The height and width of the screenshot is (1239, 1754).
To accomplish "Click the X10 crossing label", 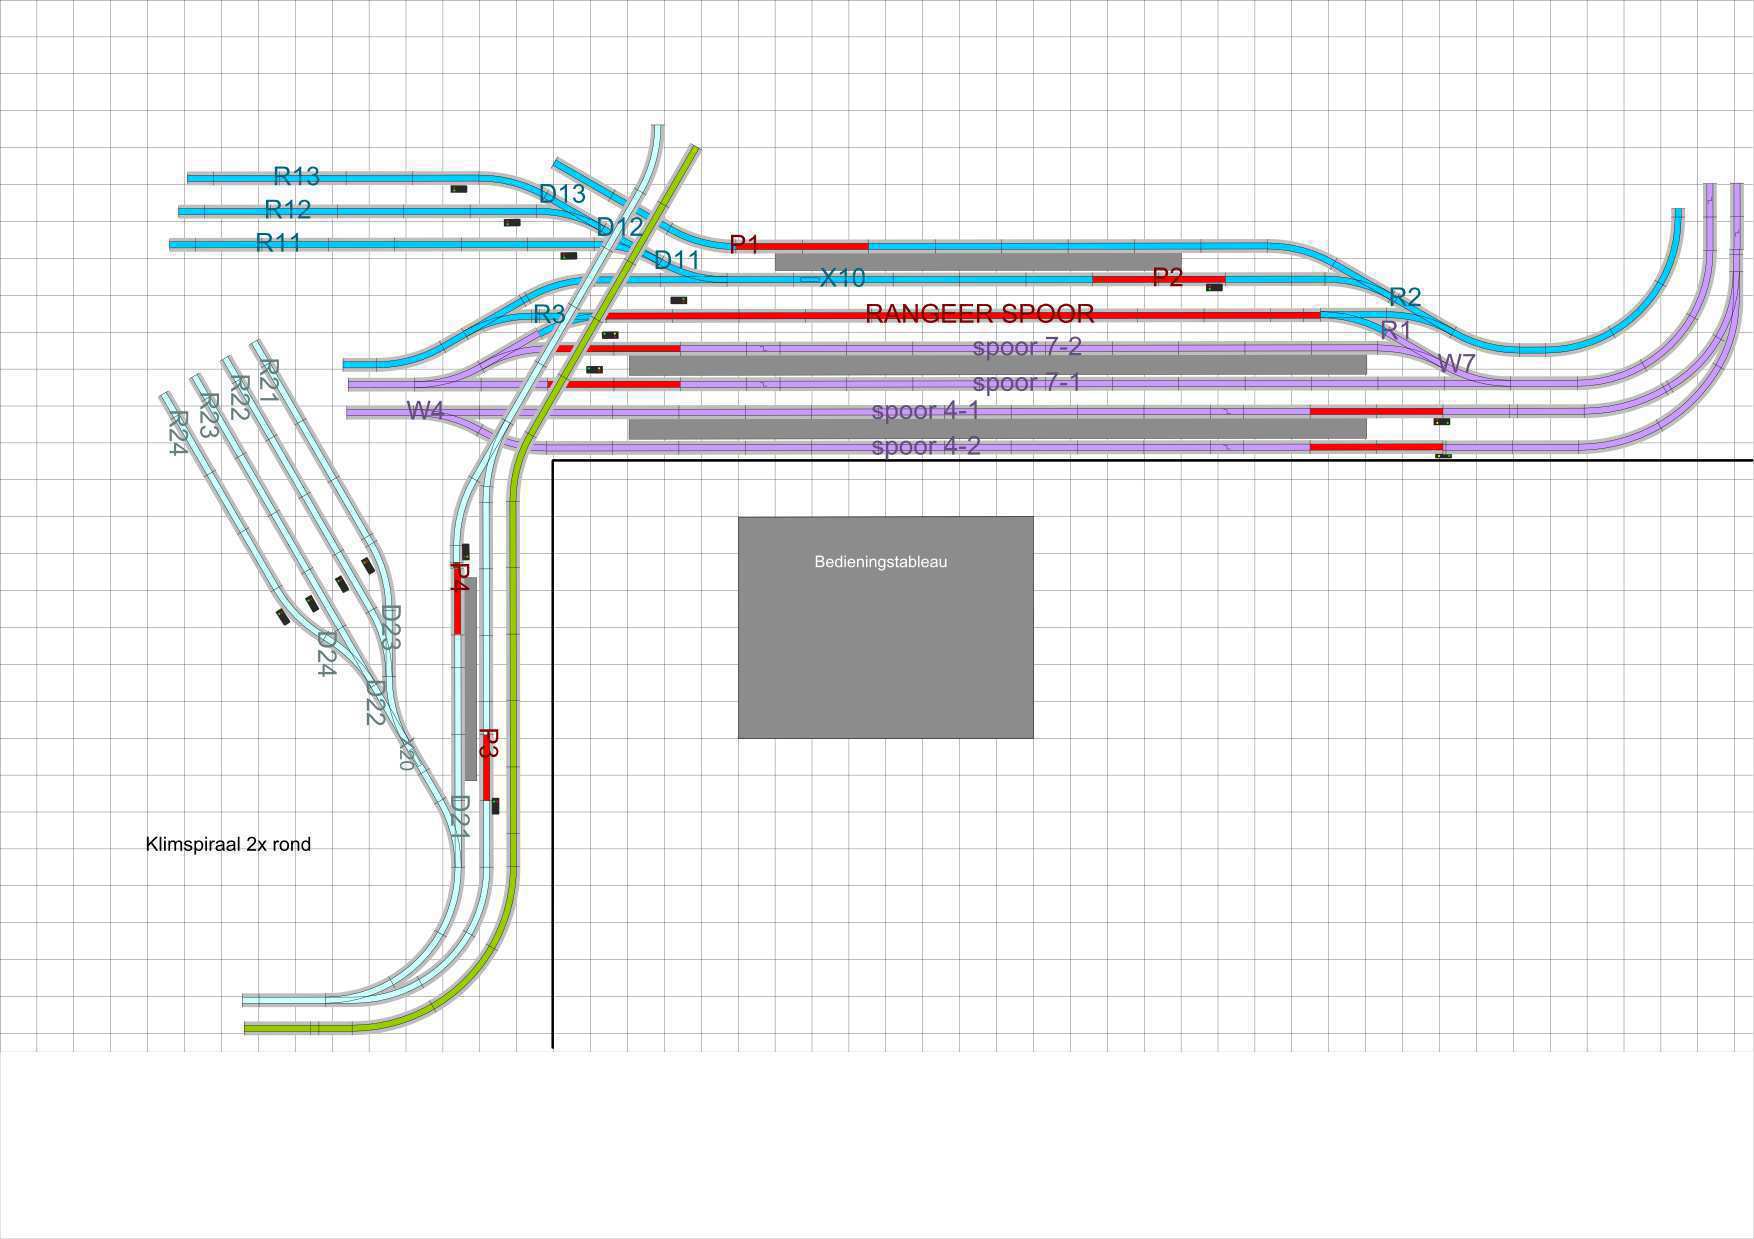I will 842,278.
